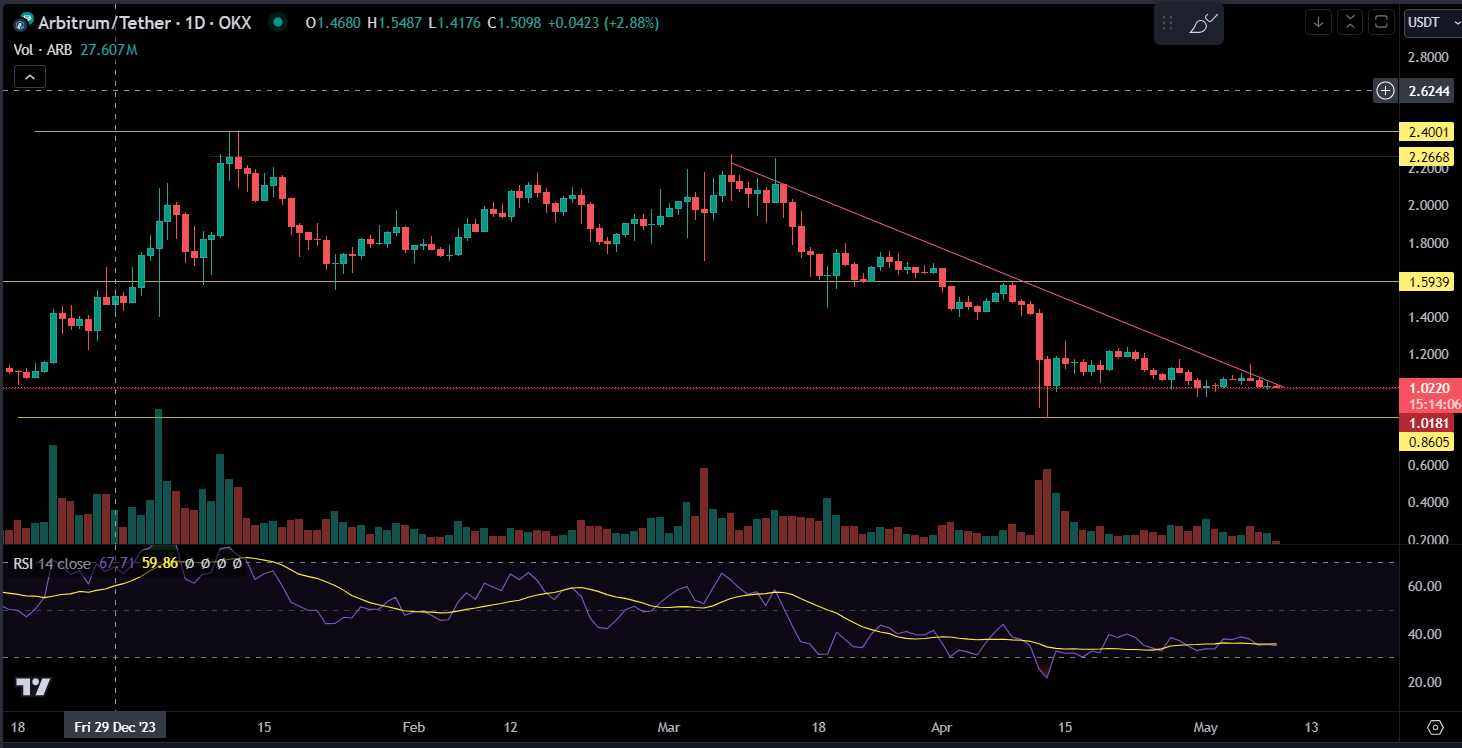Viewport: 1462px width, 748px height.
Task: Open the chart settings gear at bottom right
Action: click(1436, 726)
